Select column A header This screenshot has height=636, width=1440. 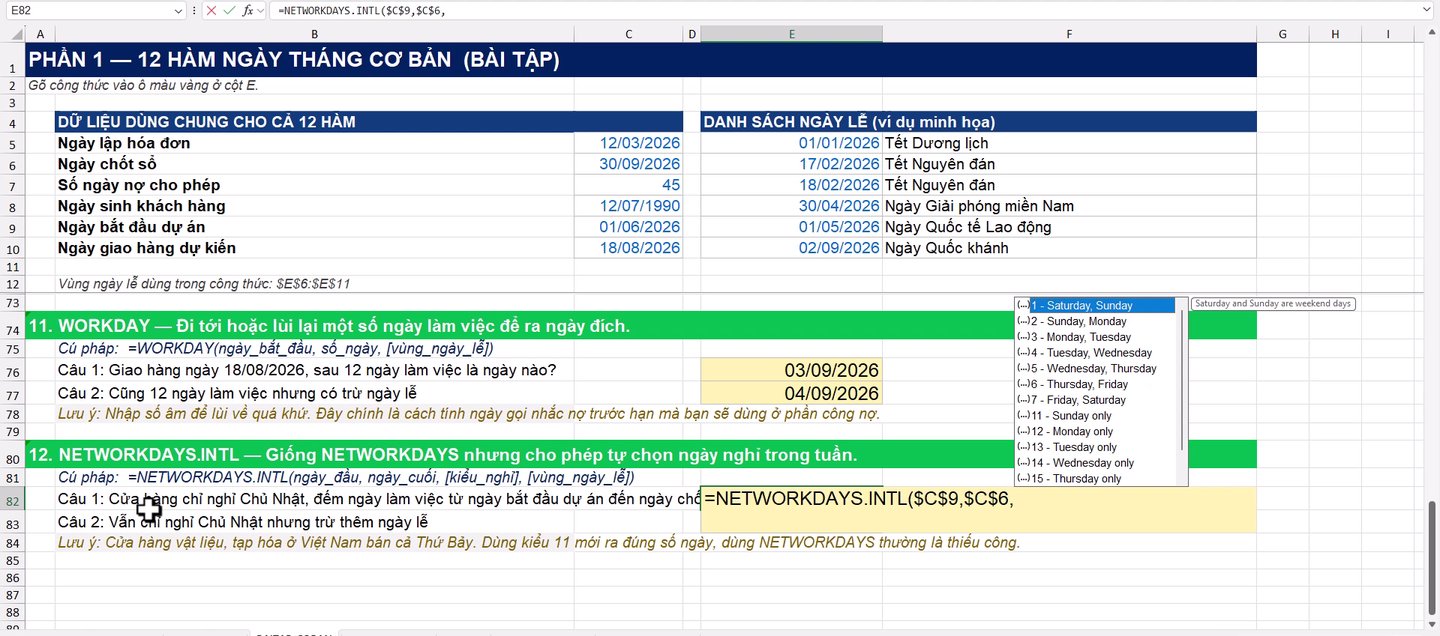(40, 34)
